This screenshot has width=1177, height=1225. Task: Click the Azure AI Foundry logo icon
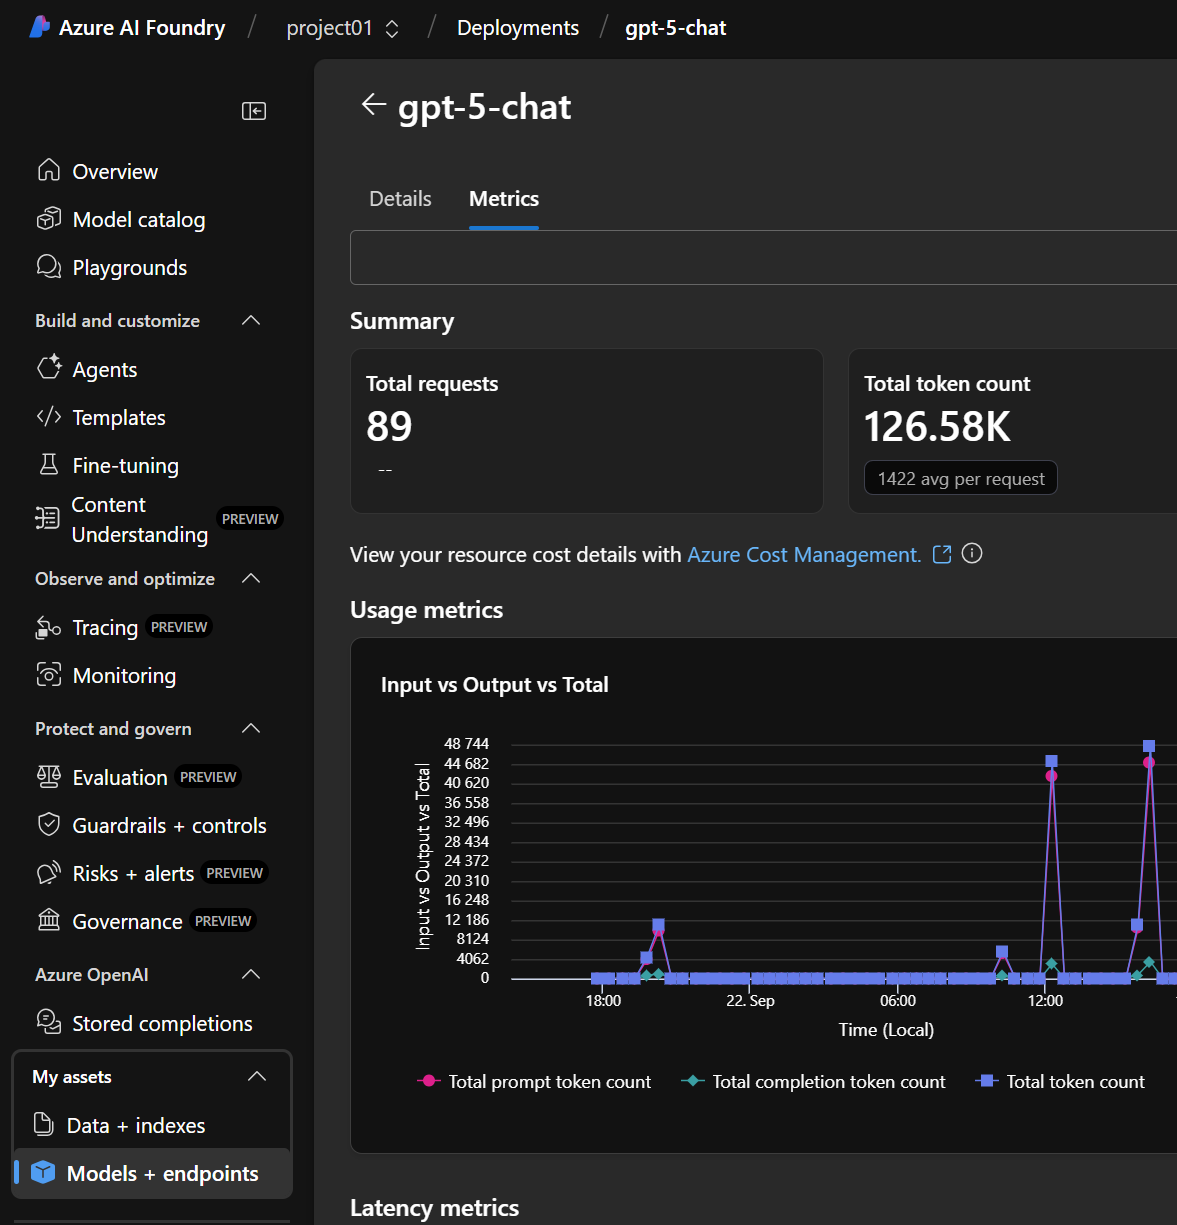pos(40,27)
